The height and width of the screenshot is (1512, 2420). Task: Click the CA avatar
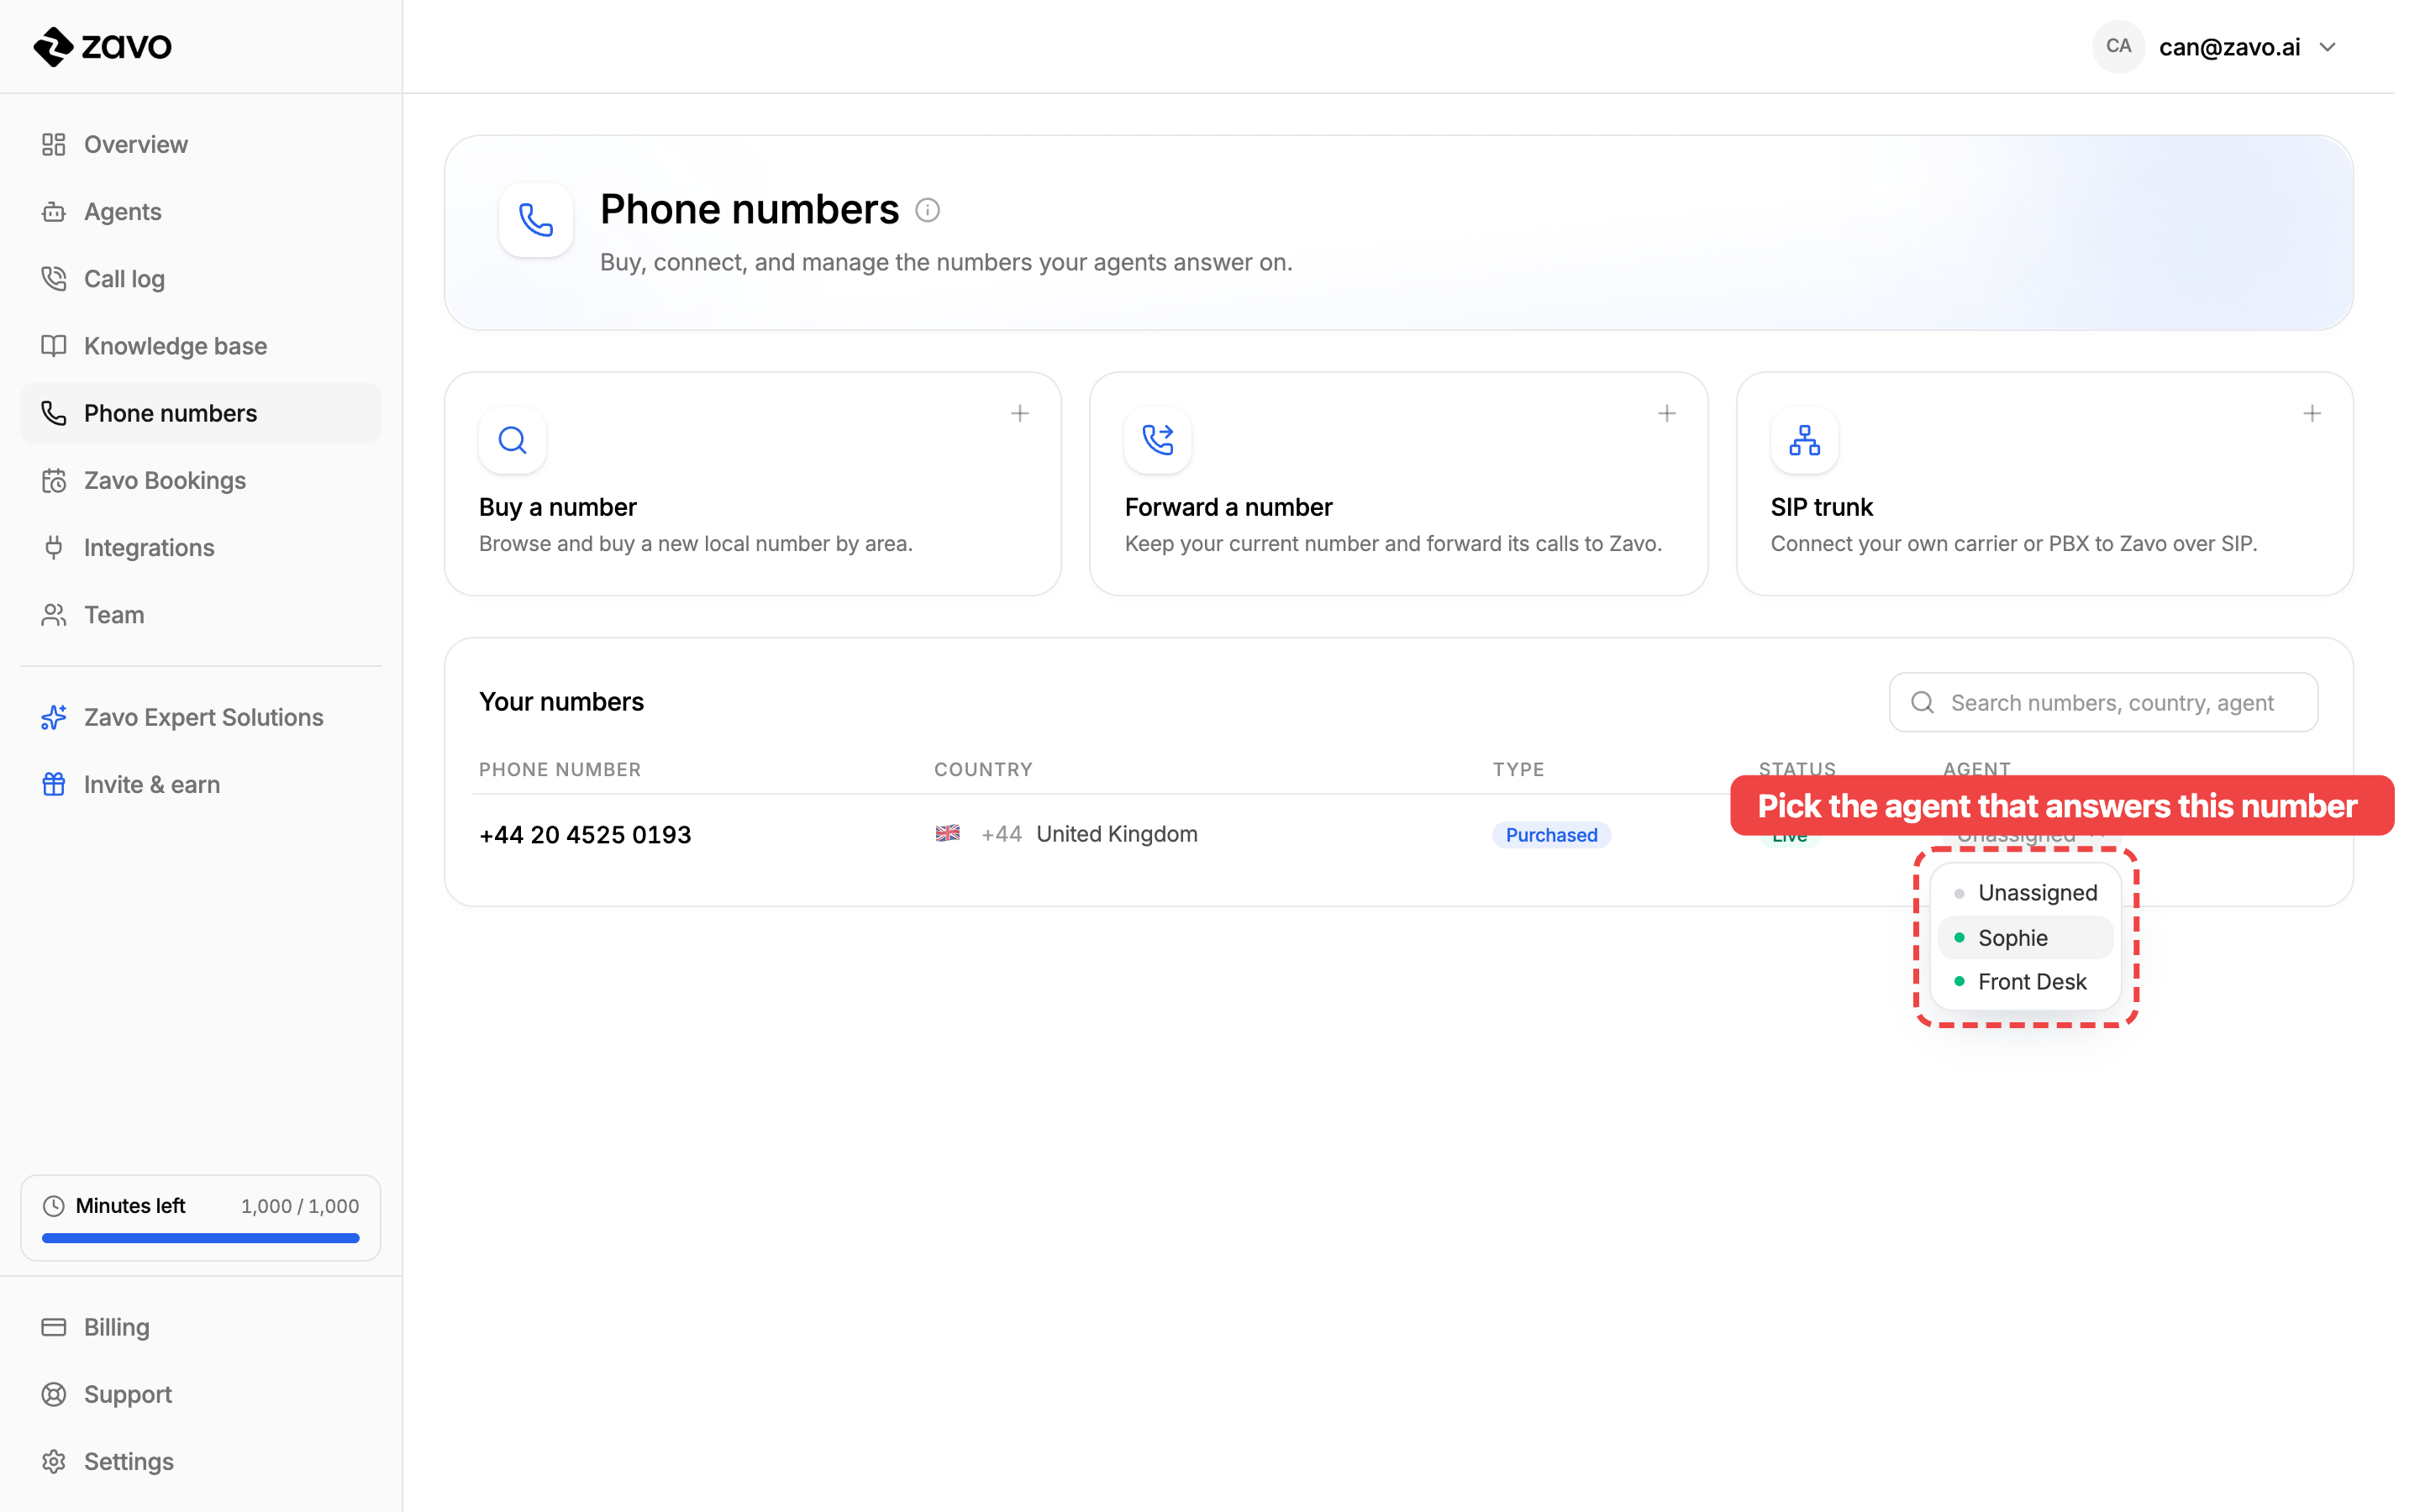[x=2118, y=46]
